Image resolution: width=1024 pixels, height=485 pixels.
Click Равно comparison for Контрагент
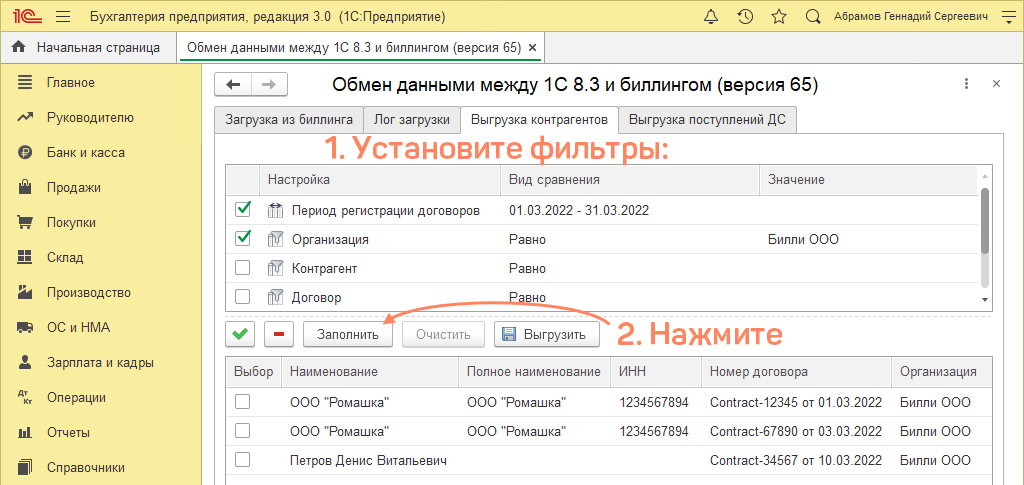pos(527,268)
